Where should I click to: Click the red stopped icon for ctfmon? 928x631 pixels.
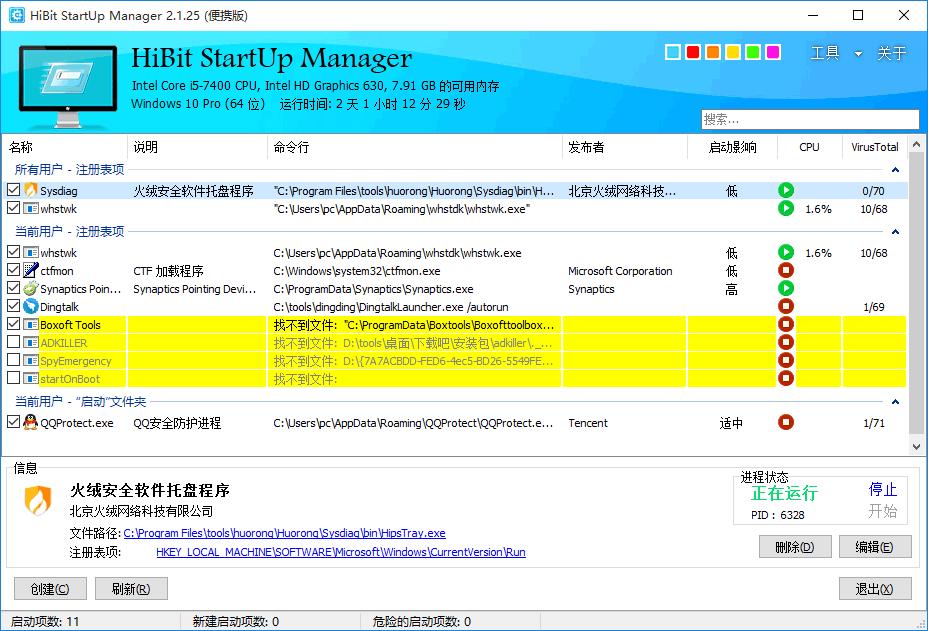[x=785, y=271]
